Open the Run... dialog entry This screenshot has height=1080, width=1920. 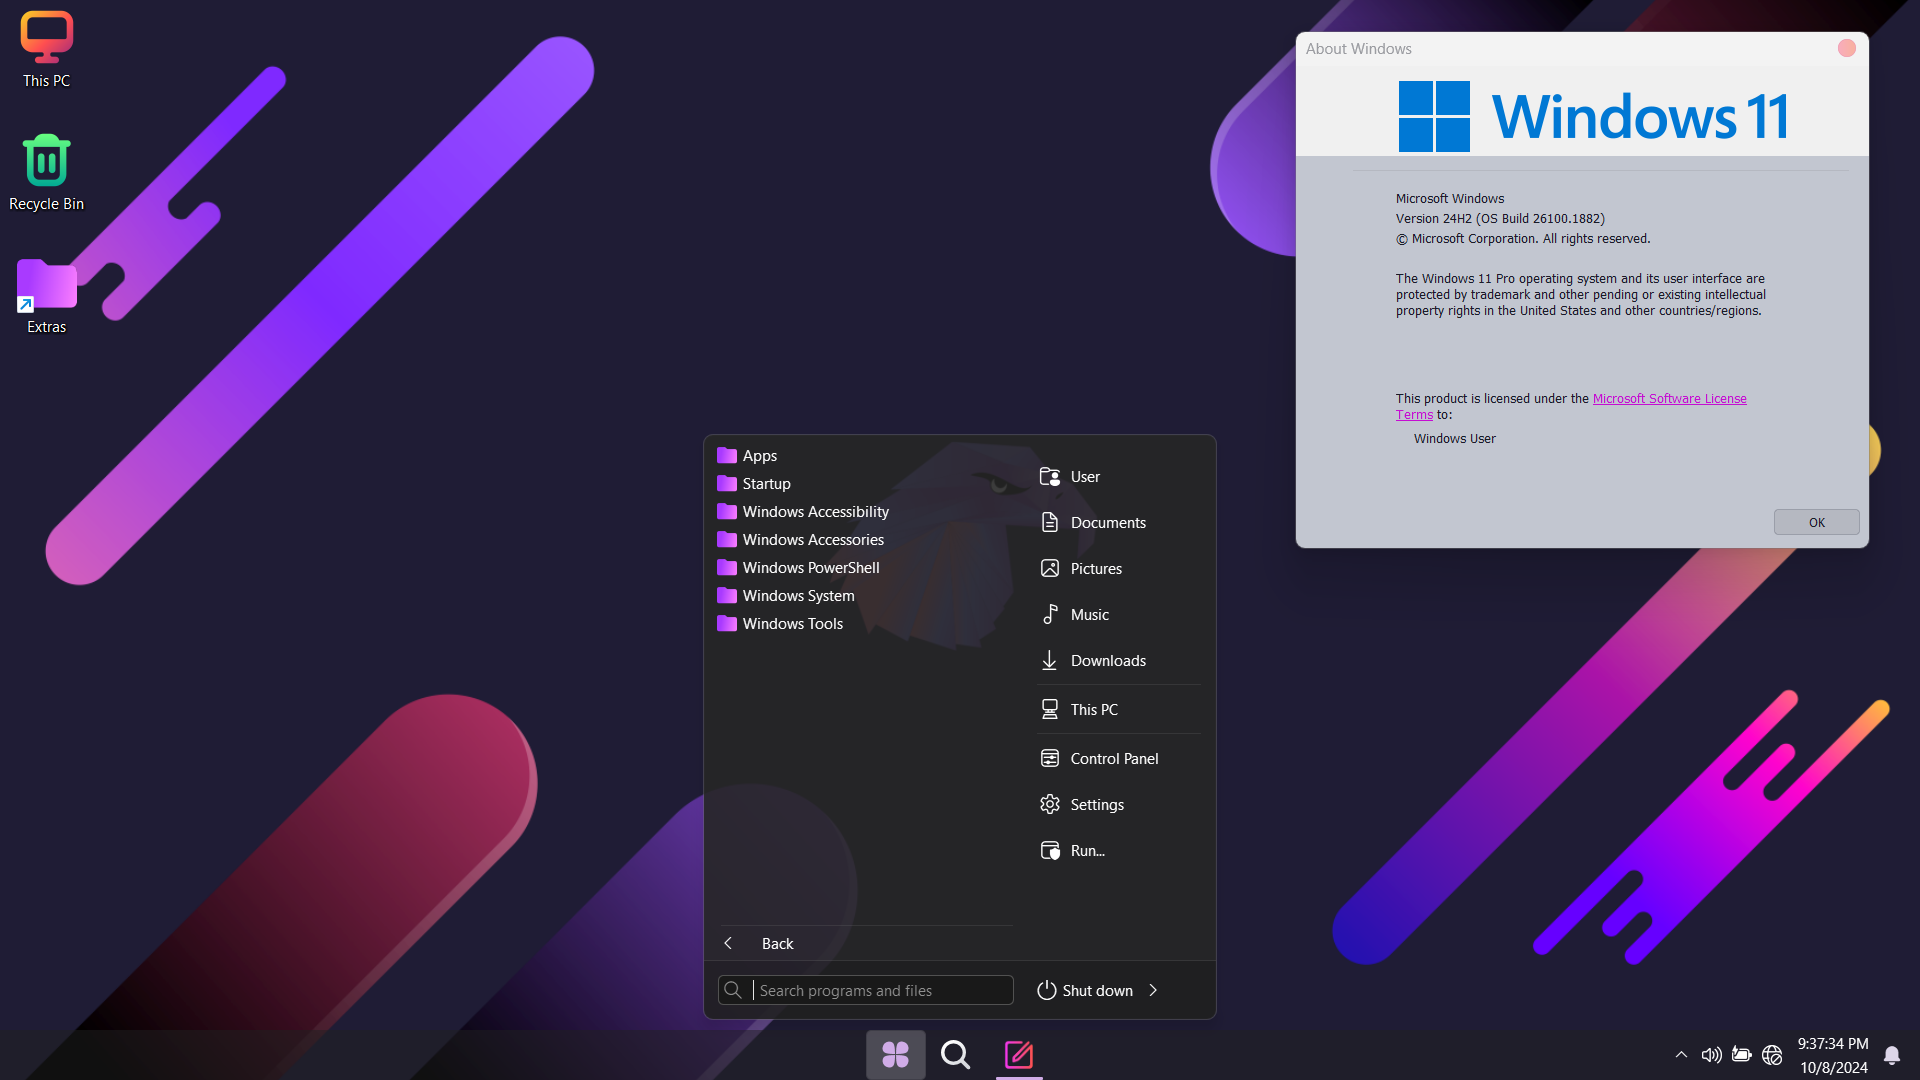1118,850
